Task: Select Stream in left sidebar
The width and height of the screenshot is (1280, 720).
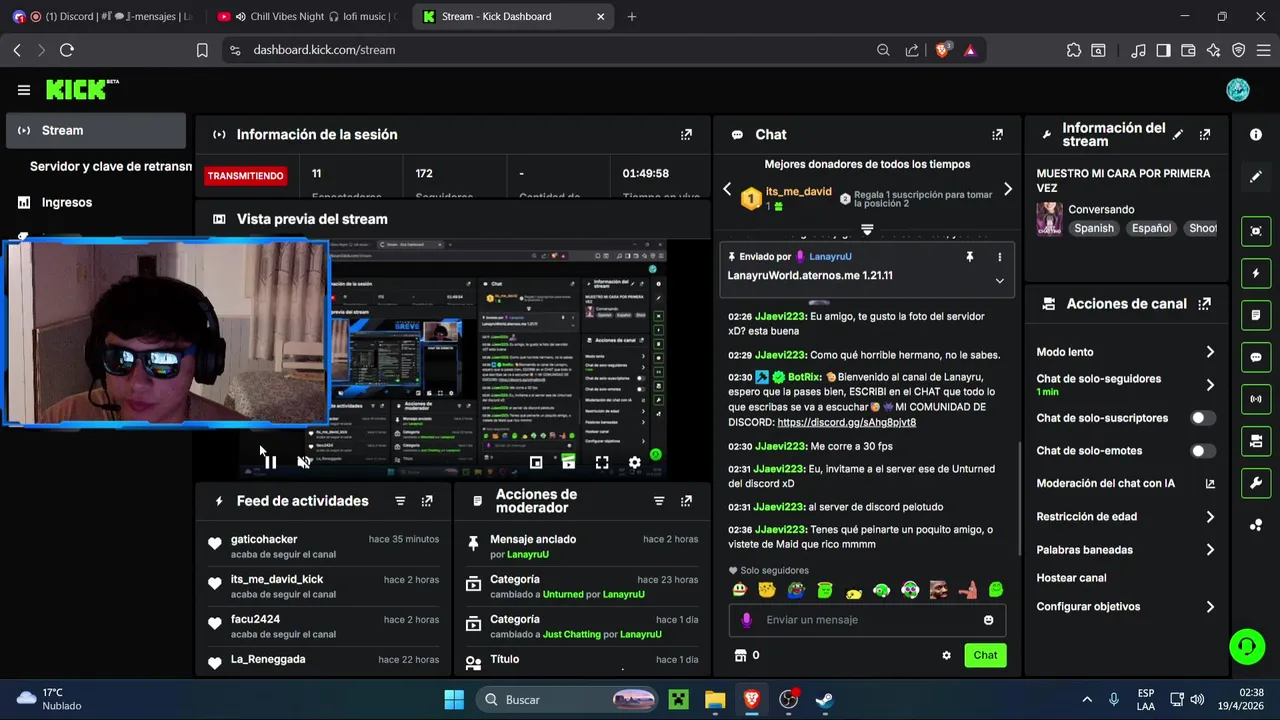Action: tap(96, 131)
